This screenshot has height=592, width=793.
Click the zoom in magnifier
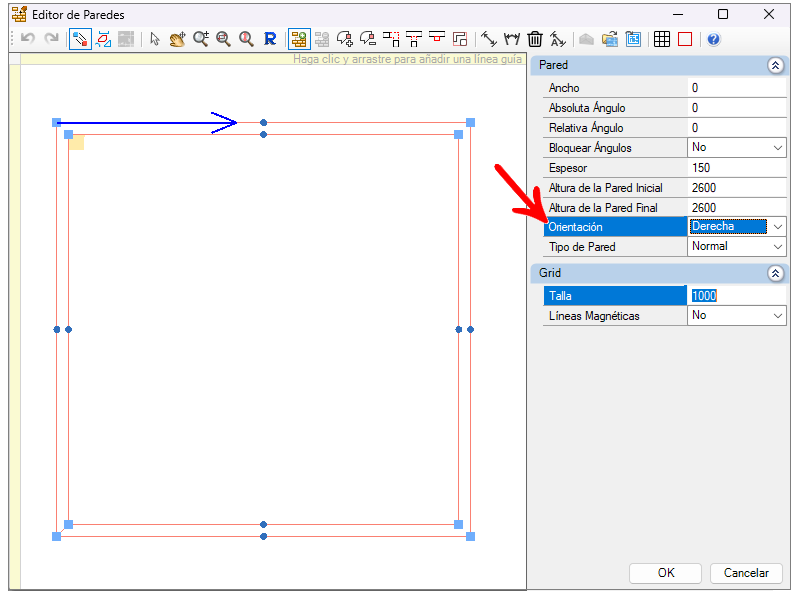(201, 39)
